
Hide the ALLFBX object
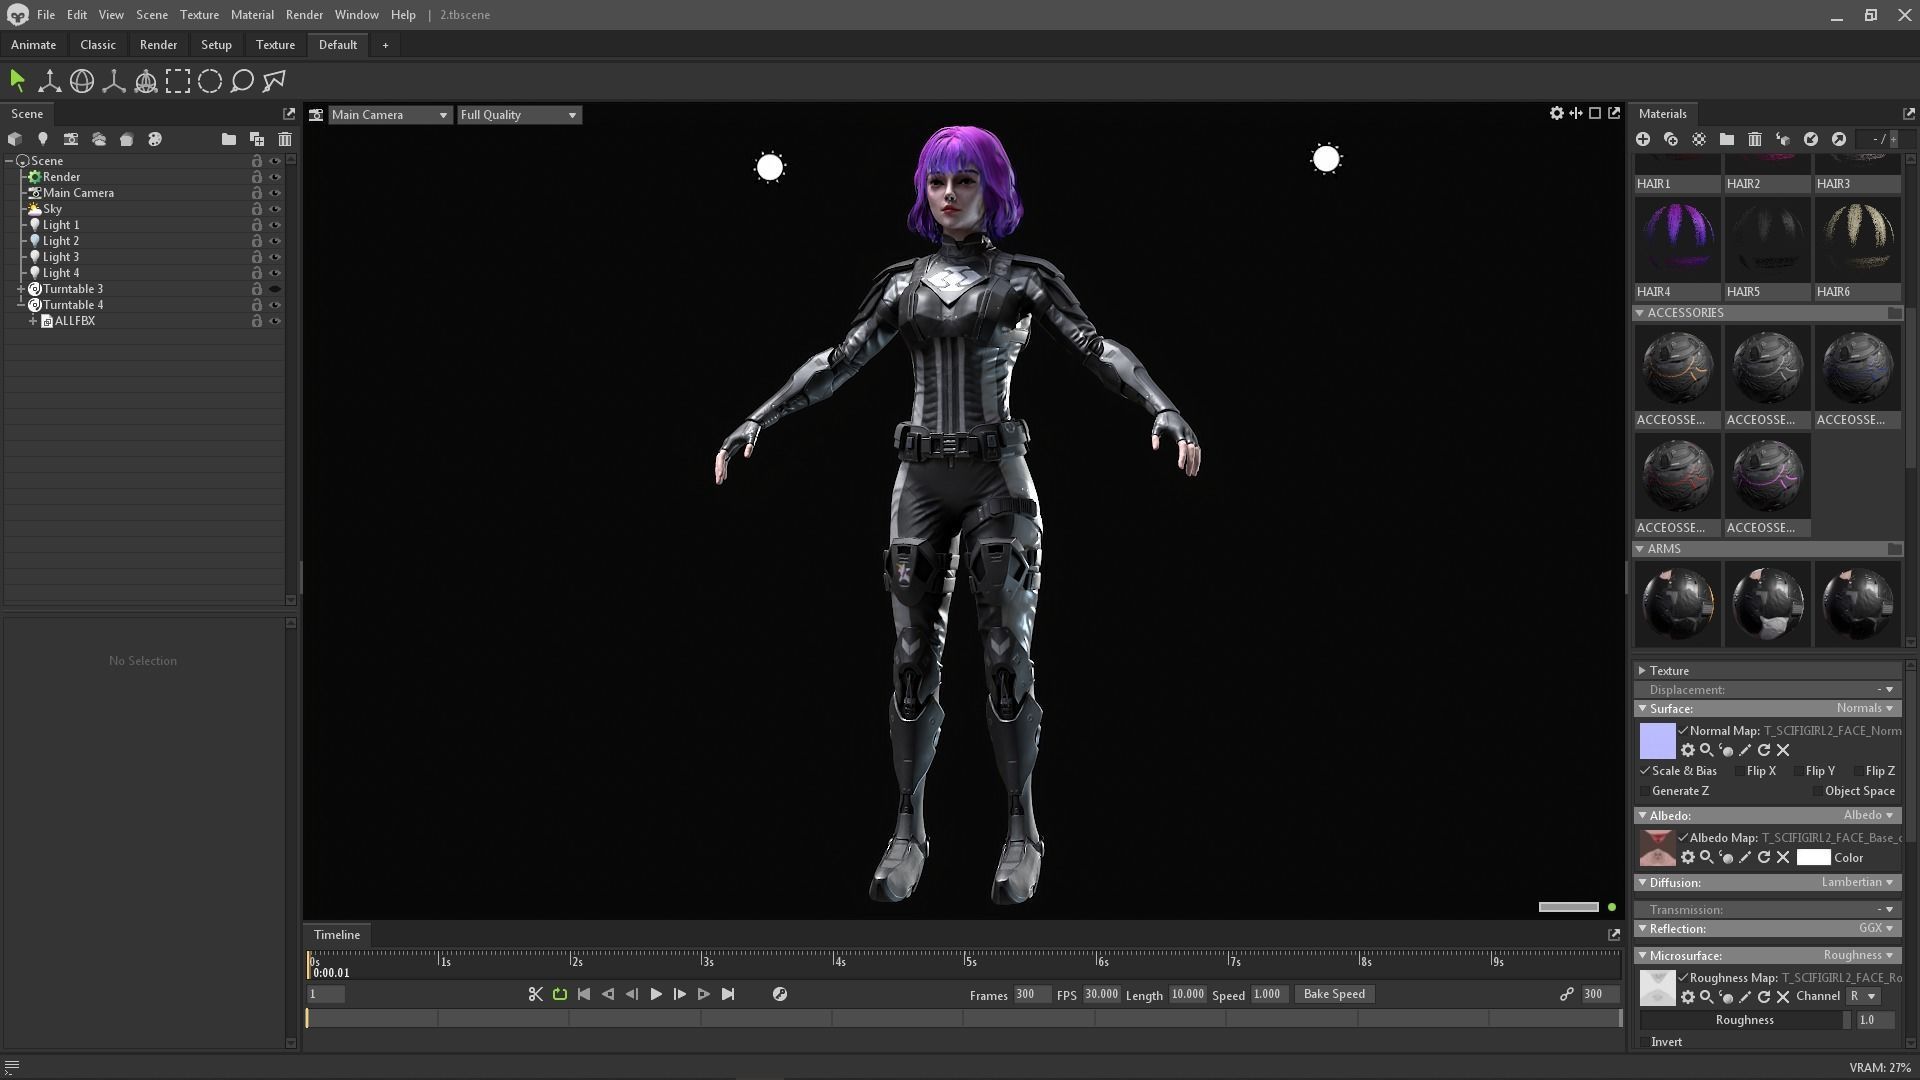pos(275,321)
